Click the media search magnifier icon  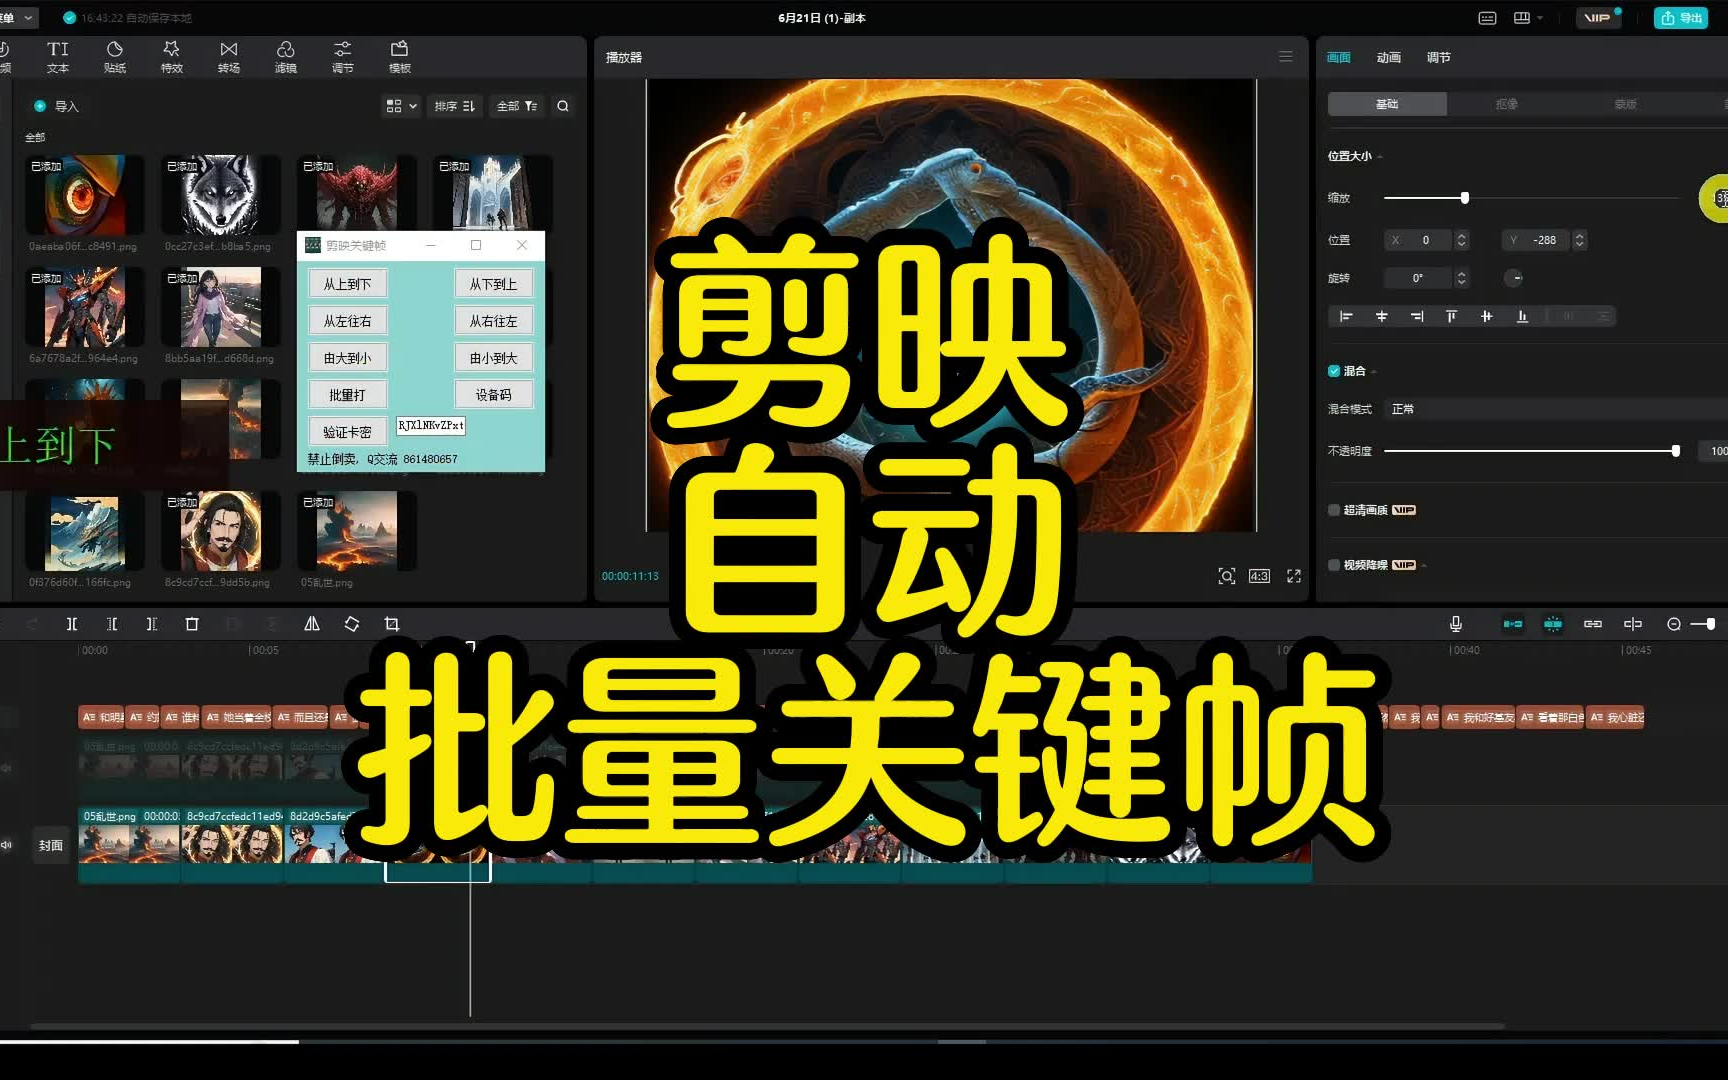click(563, 106)
